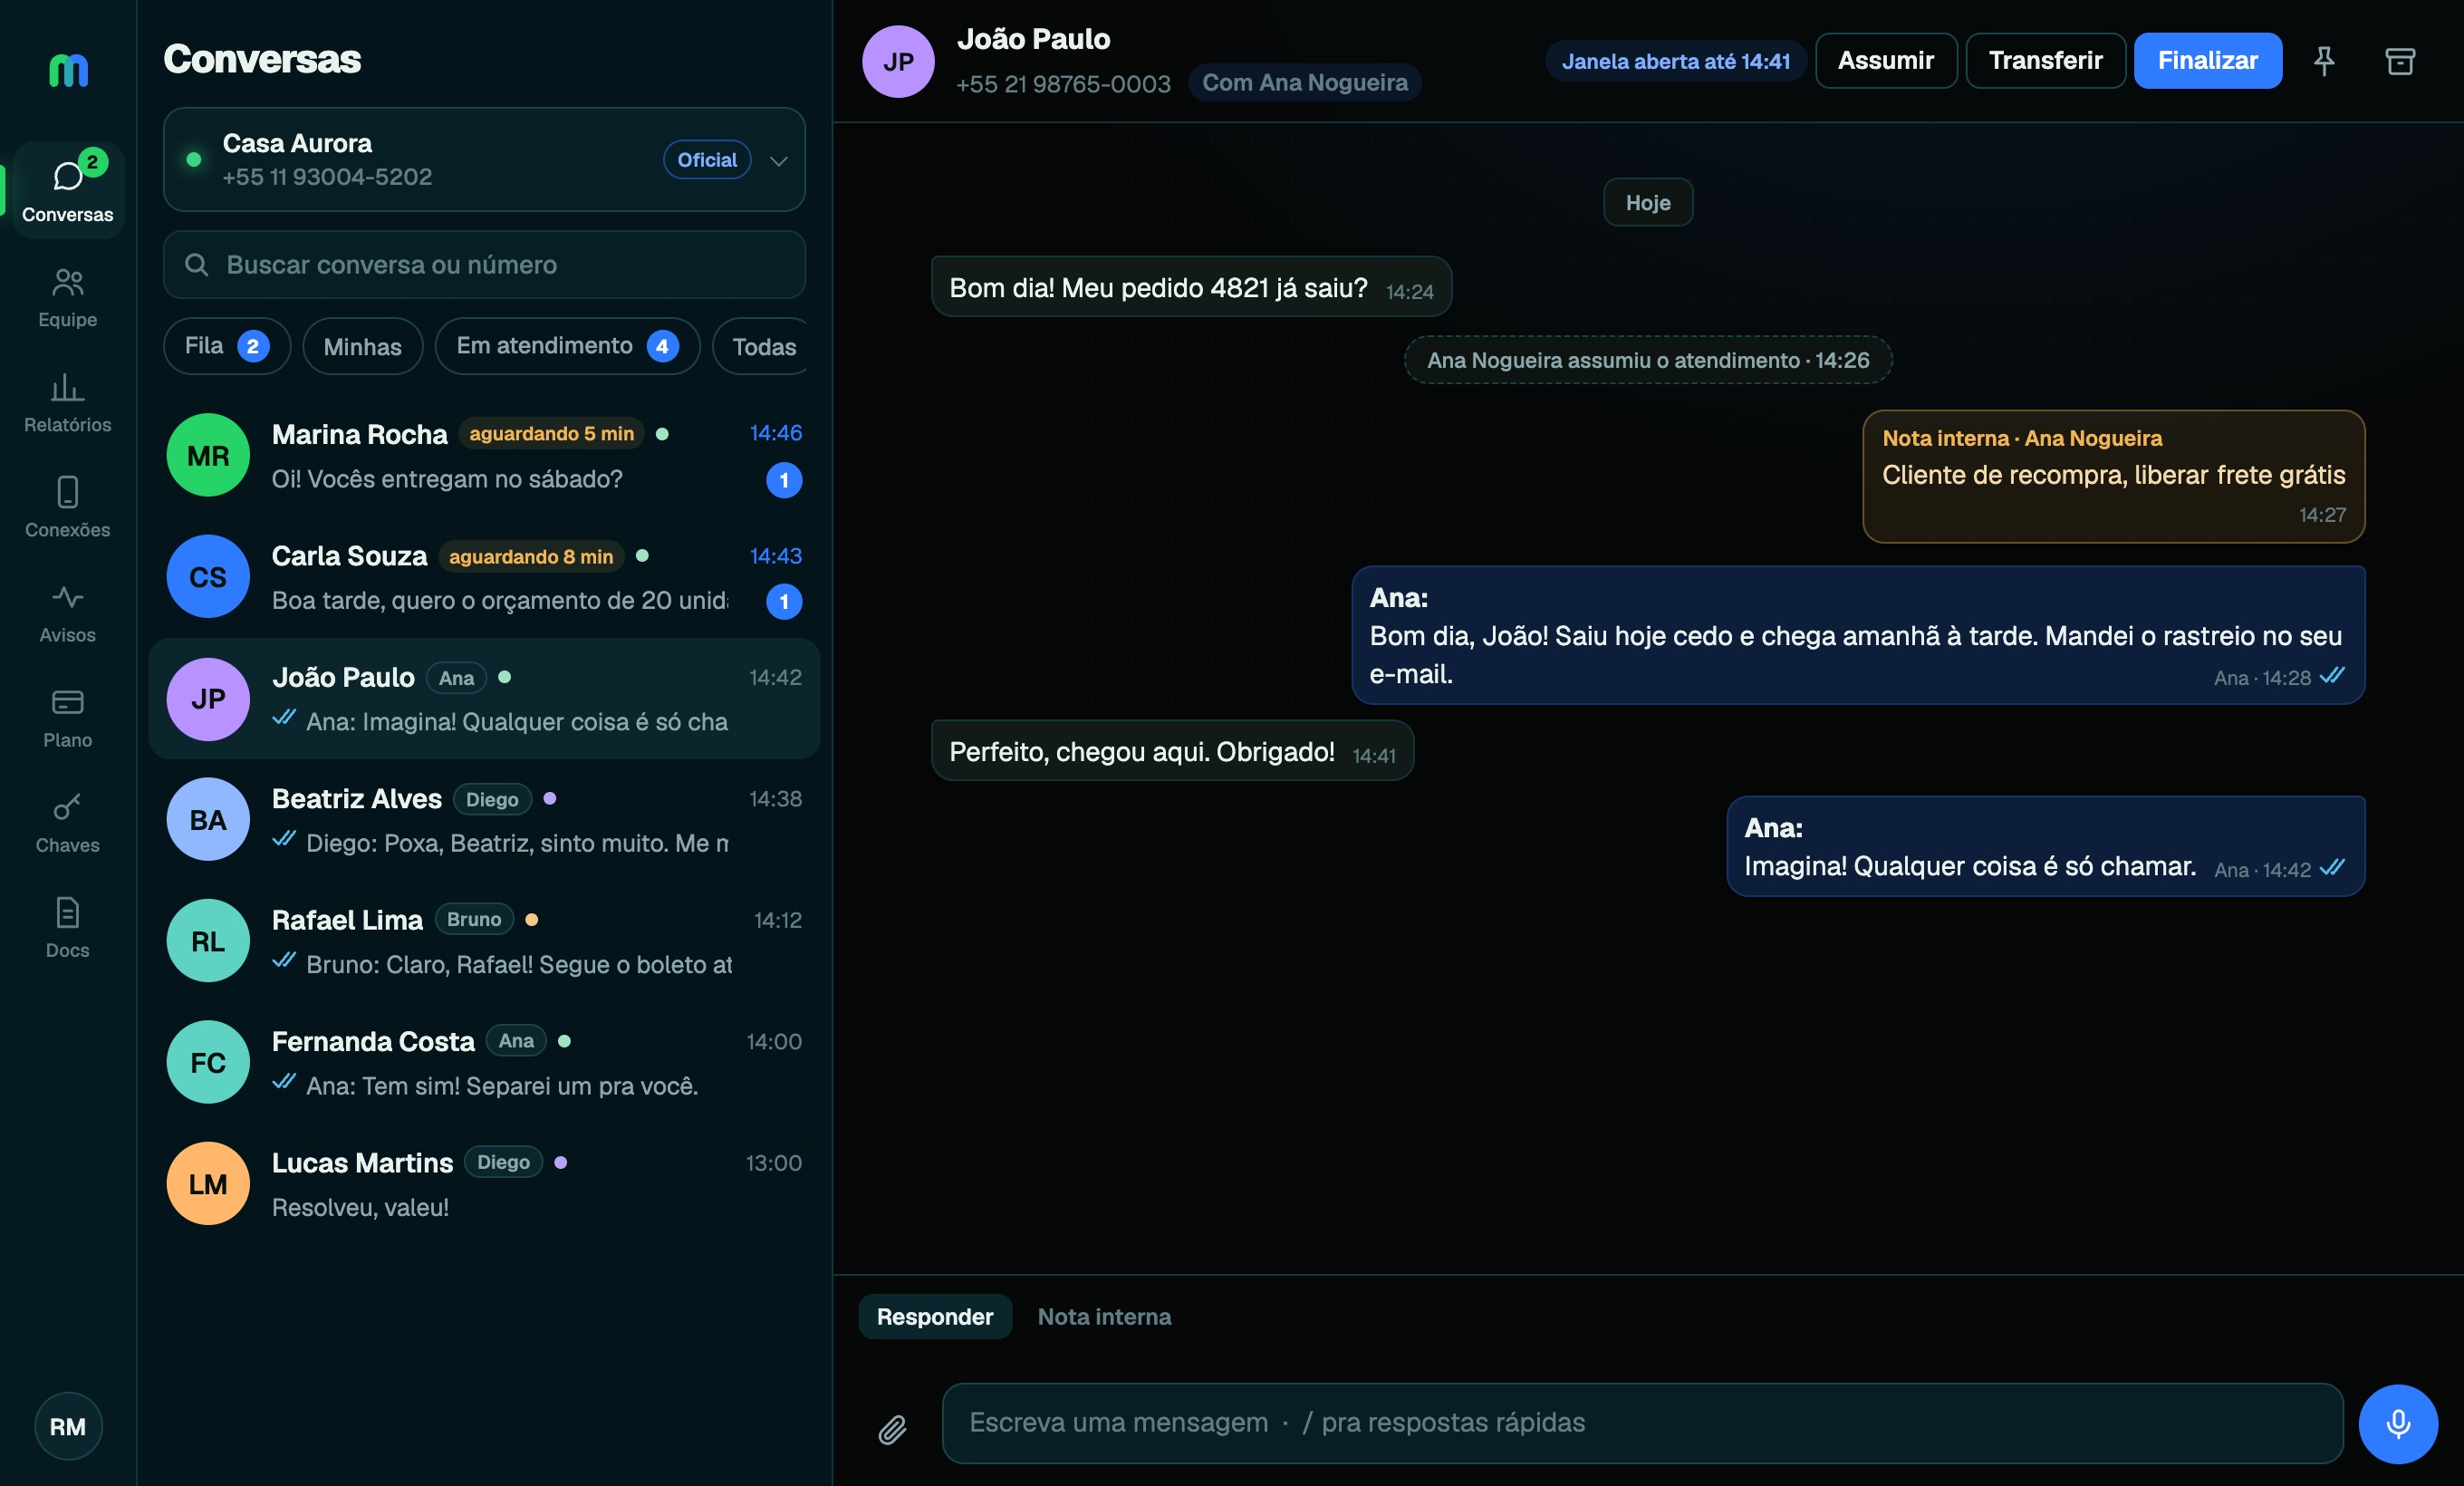Click the Hoje date separator
Viewport: 2464px width, 1486px height.
coord(1648,202)
